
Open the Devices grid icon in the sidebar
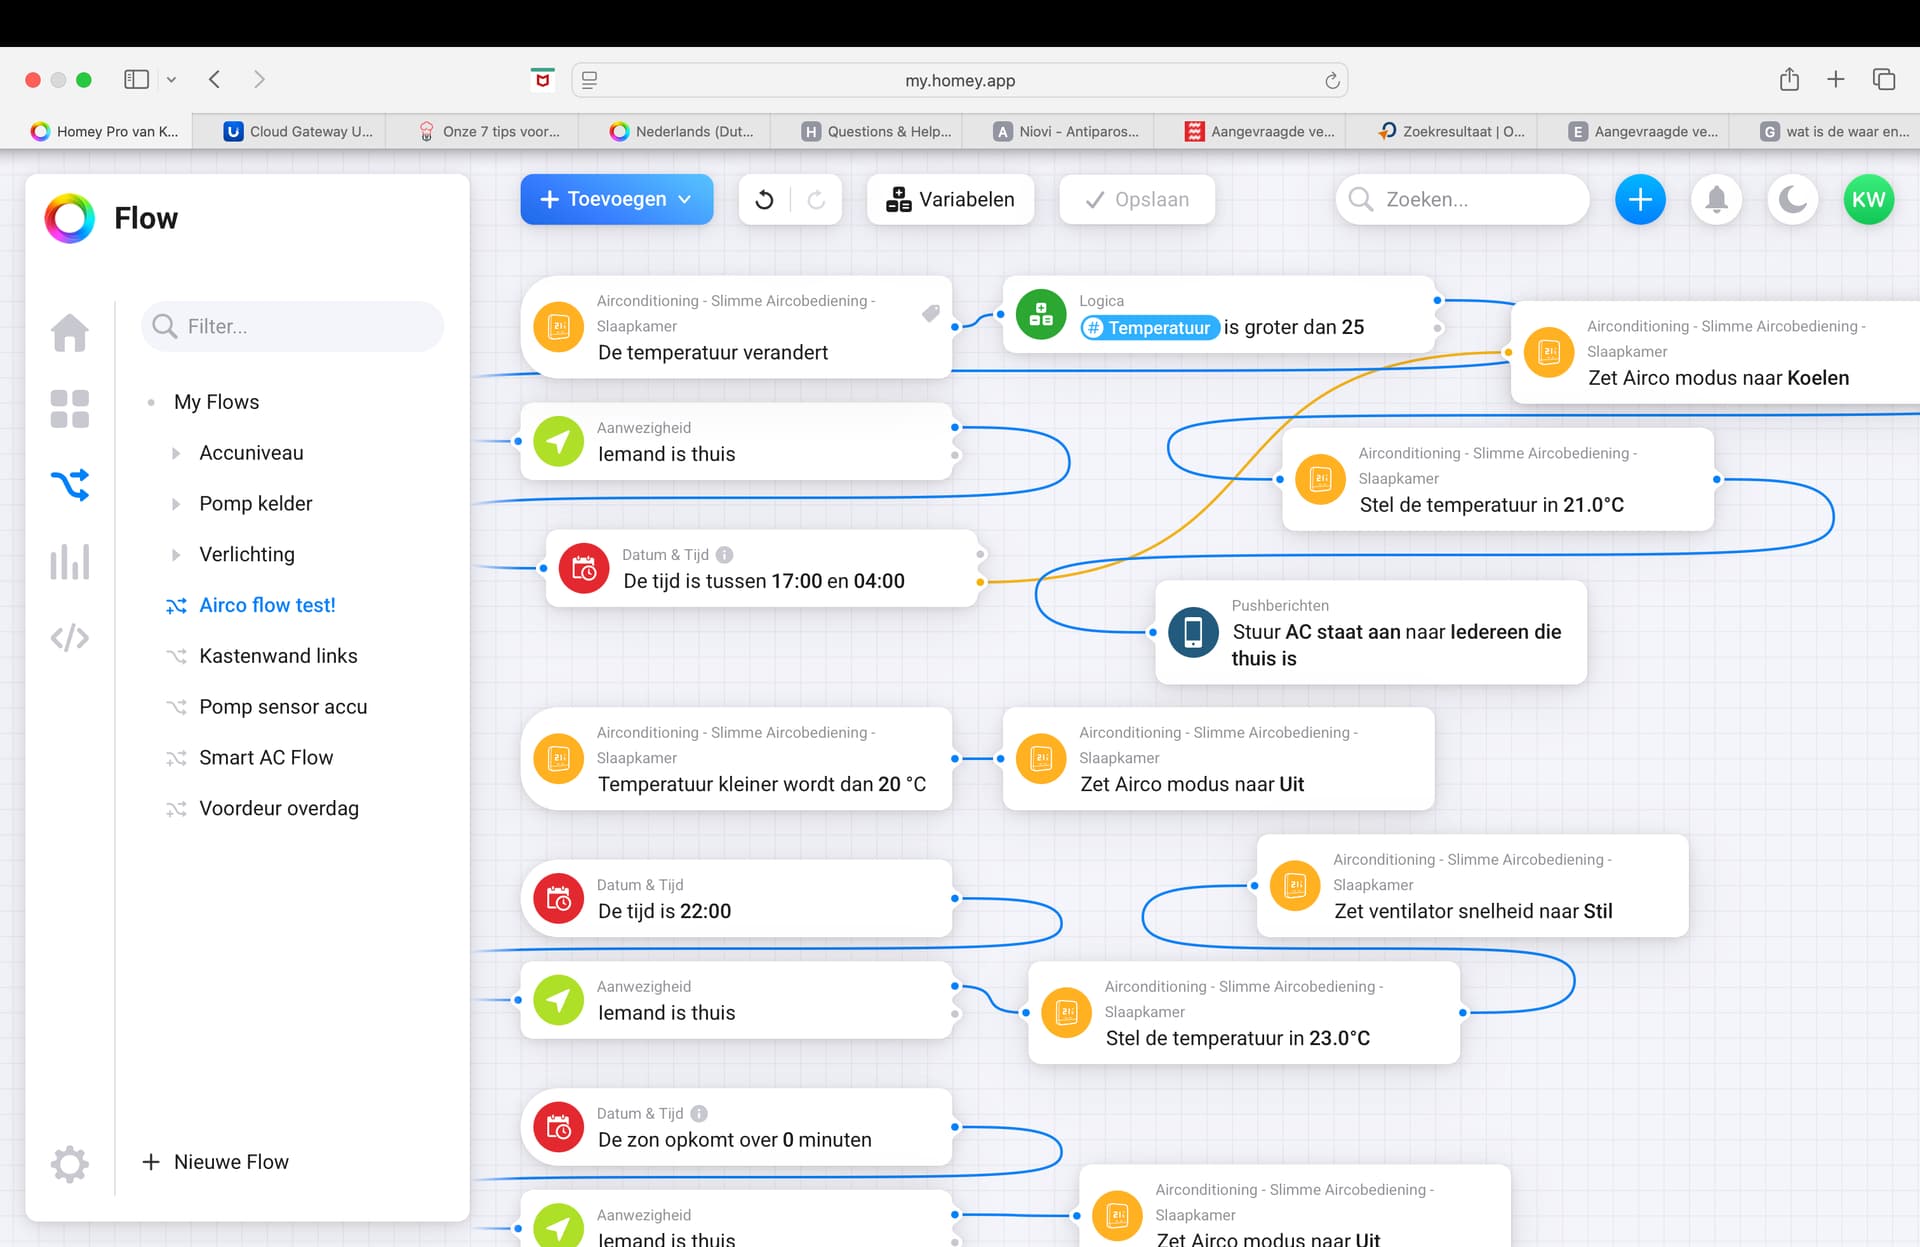pyautogui.click(x=70, y=409)
